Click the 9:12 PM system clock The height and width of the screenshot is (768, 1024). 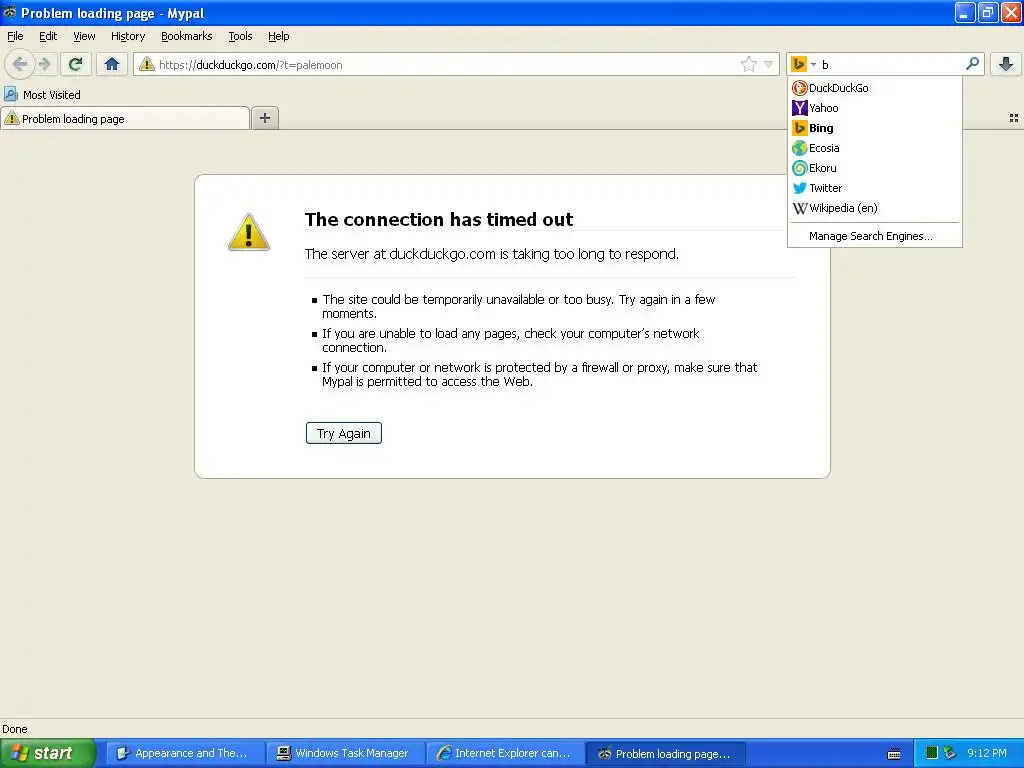click(x=987, y=753)
